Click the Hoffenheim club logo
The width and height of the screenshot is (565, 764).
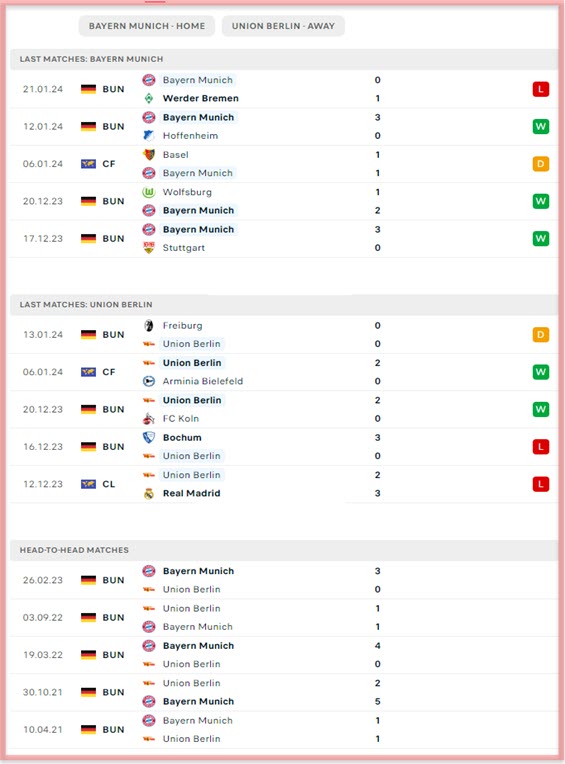pos(149,136)
